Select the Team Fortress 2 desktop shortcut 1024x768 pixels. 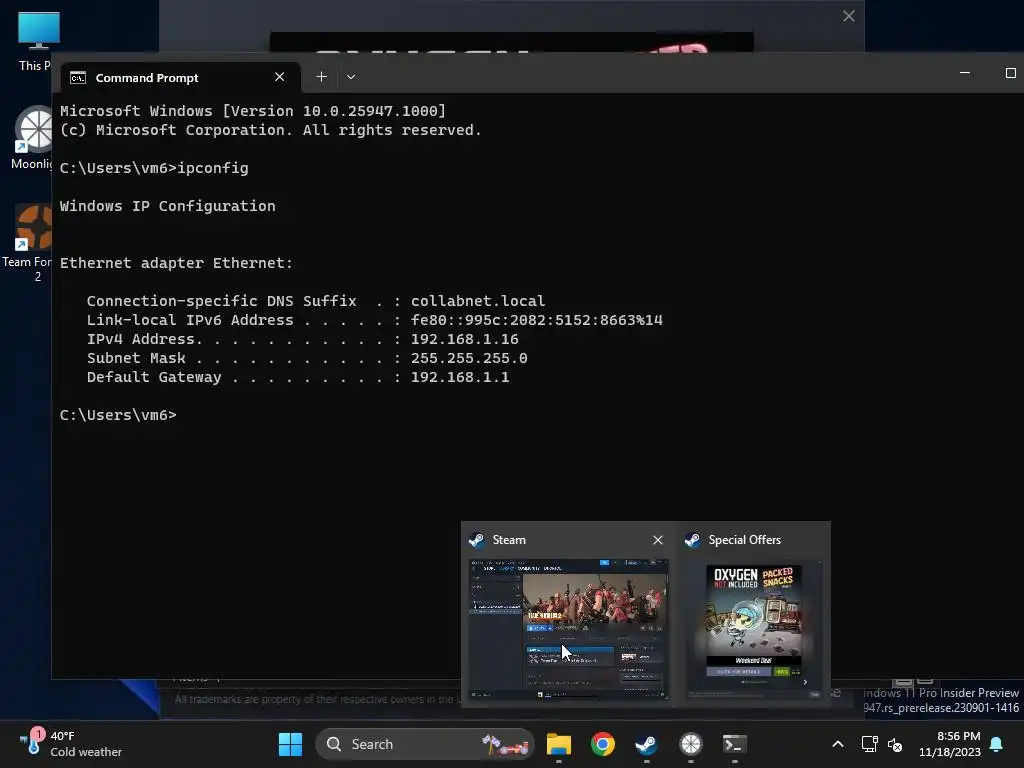pos(26,243)
